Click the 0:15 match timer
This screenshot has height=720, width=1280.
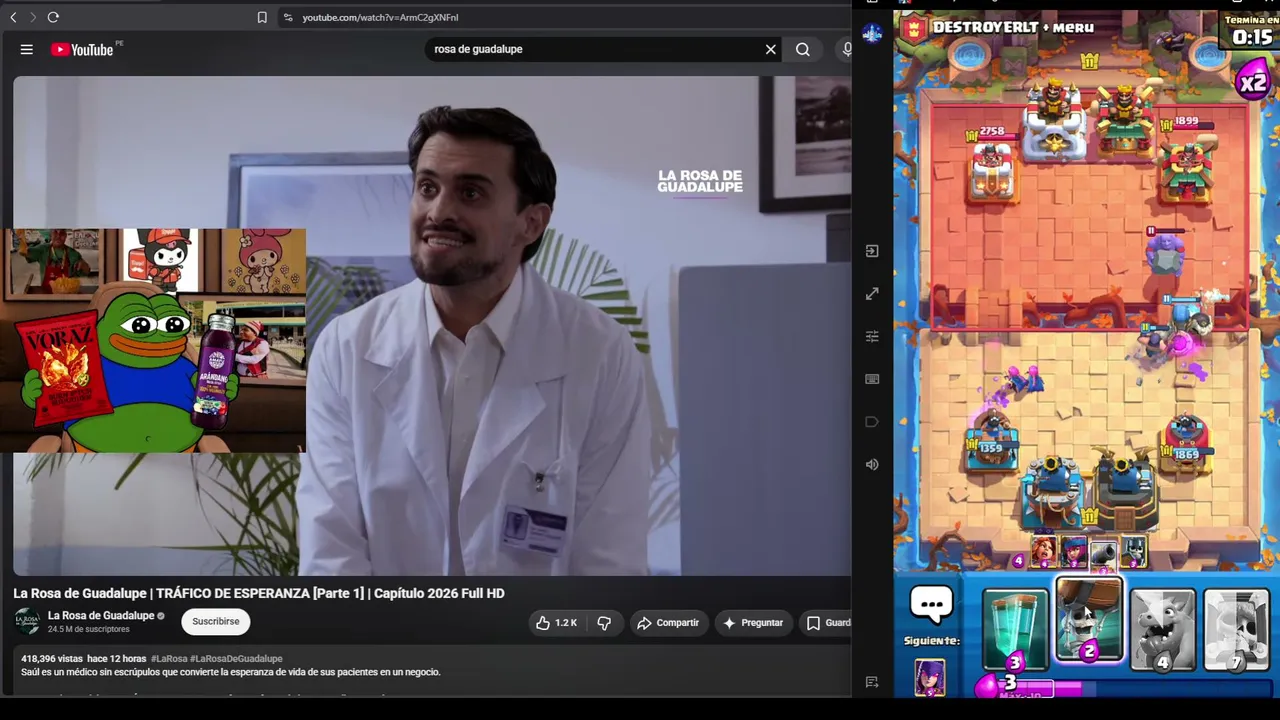coord(1252,36)
